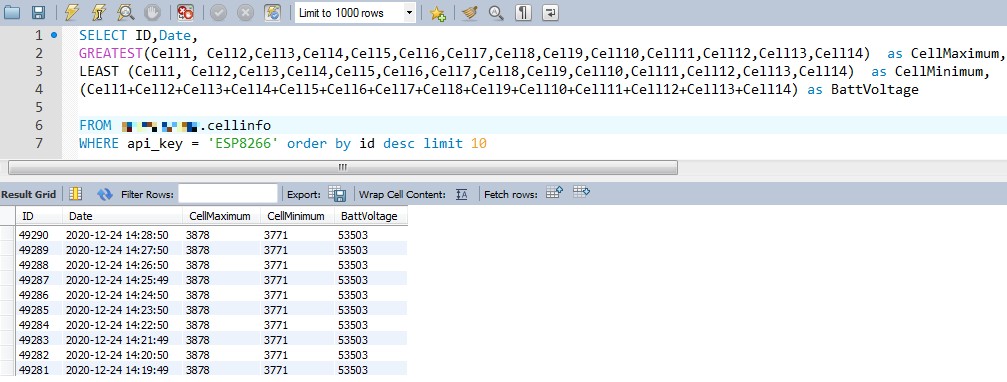
Task: Sort by the Date column header
Action: pos(122,216)
